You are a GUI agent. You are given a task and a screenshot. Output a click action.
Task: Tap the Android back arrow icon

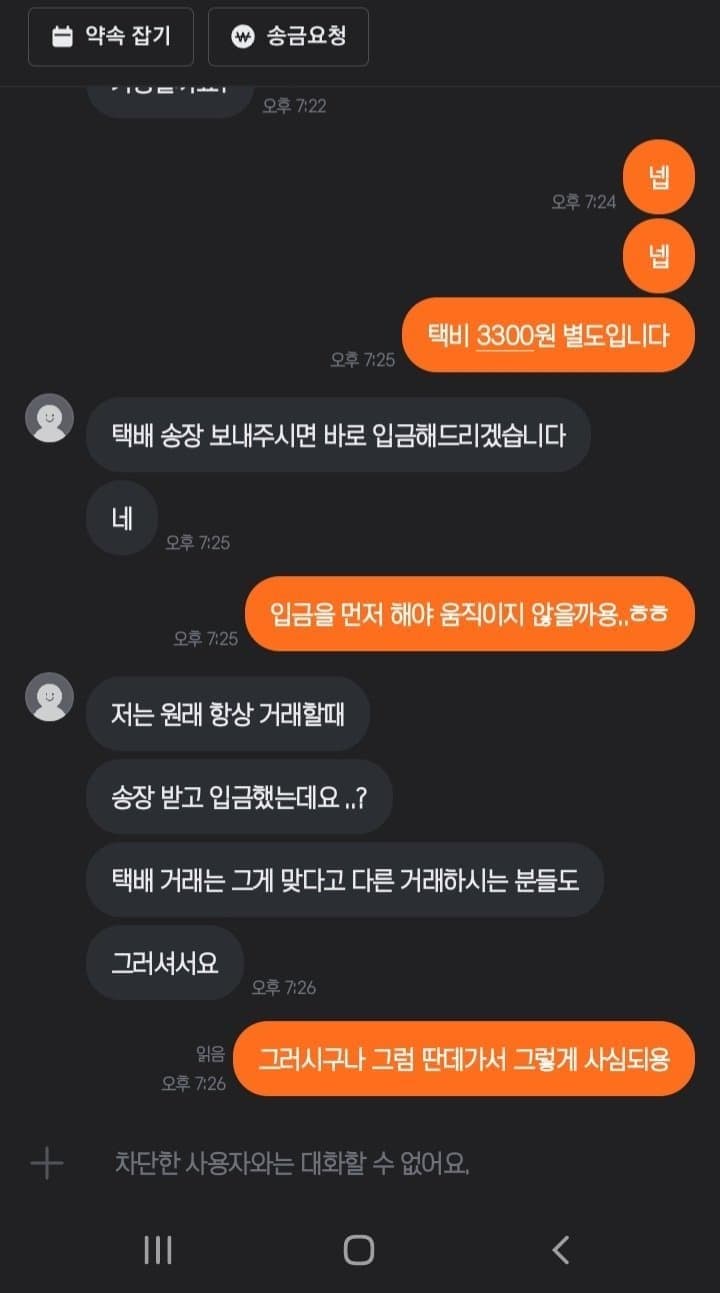(x=561, y=1250)
